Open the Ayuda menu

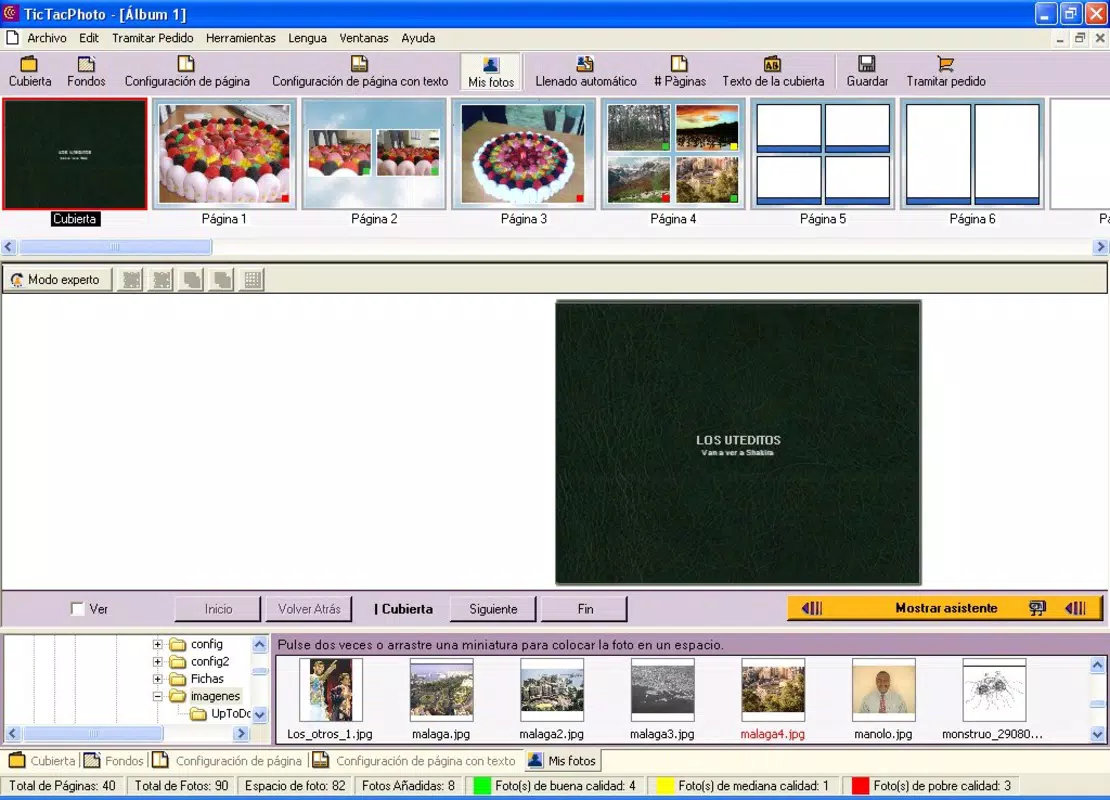pos(418,38)
